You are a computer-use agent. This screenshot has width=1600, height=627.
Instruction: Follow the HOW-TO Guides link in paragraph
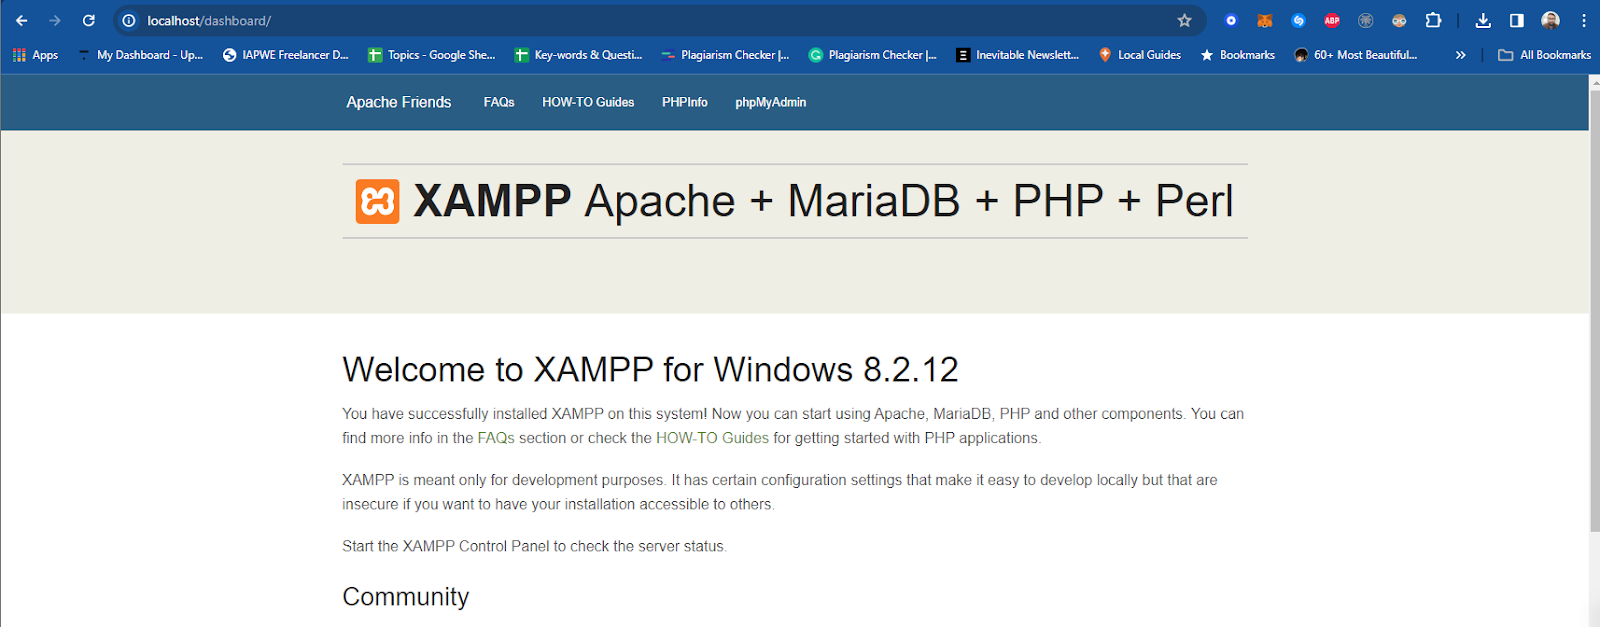point(712,438)
